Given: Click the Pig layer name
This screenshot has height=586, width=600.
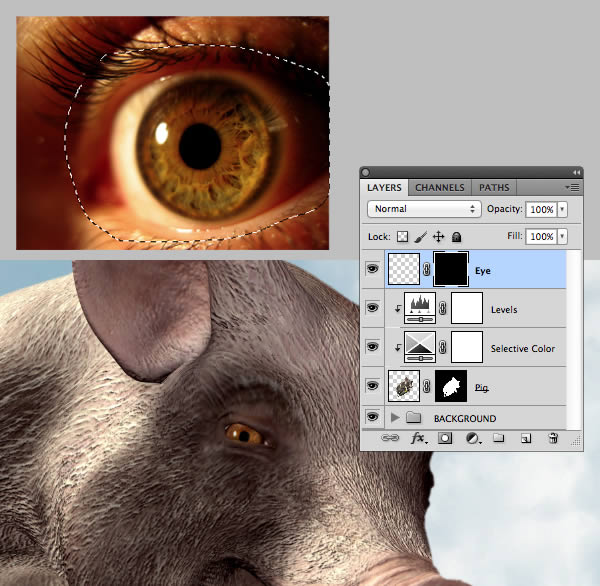Looking at the screenshot, I should (x=481, y=388).
